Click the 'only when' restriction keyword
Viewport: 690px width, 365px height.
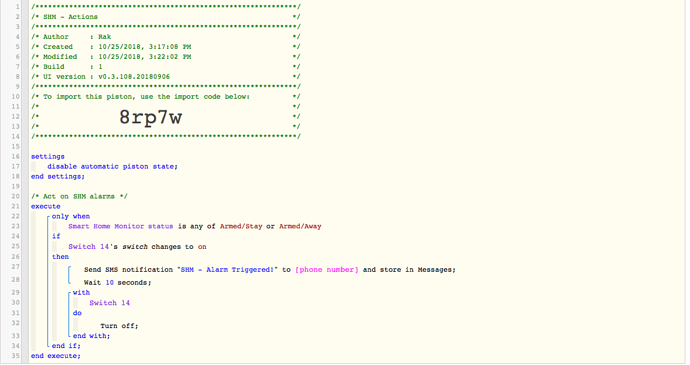tap(71, 217)
